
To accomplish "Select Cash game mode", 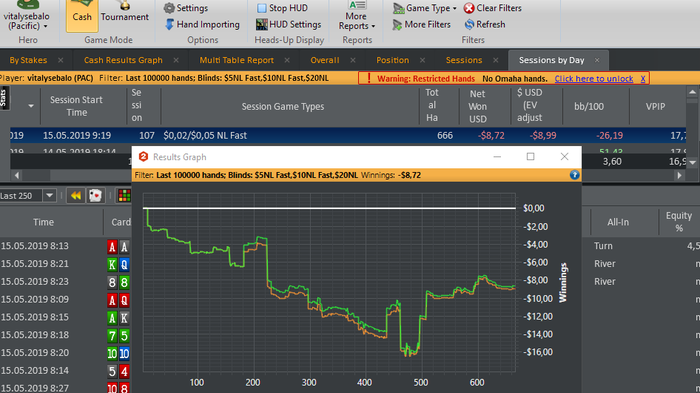I will click(x=82, y=16).
